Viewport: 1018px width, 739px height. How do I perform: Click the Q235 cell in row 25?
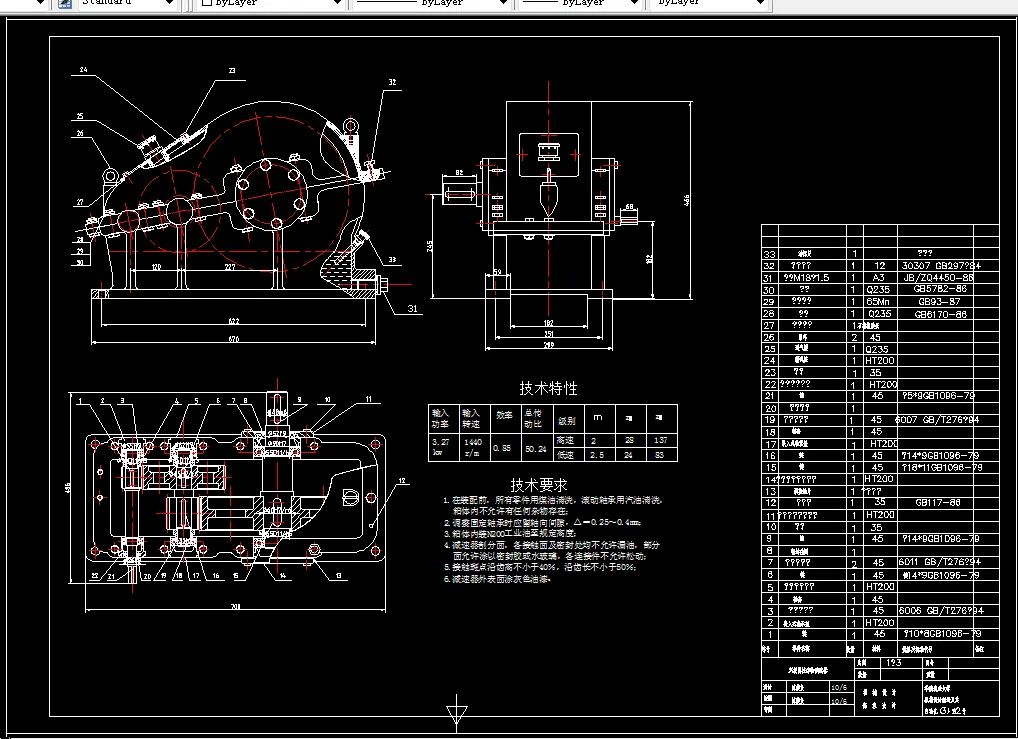[x=876, y=349]
